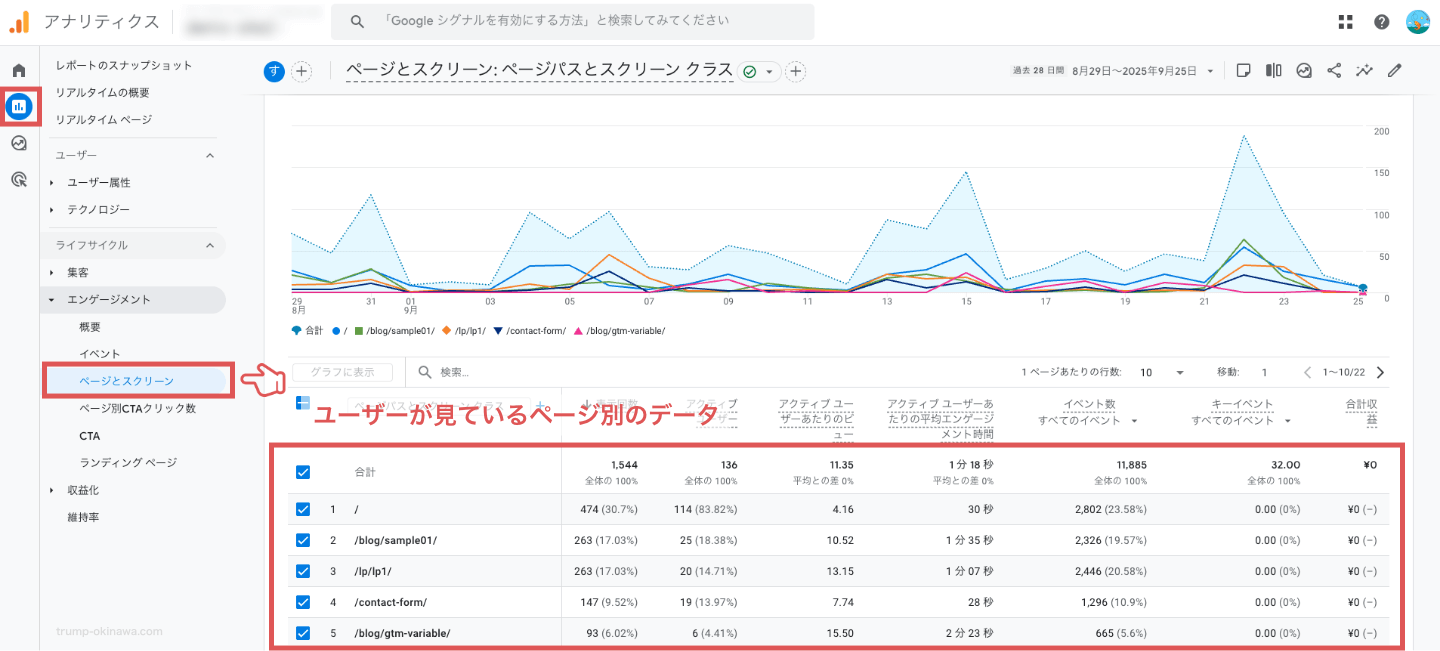Viewport: 1440px width, 651px height.
Task: Open the Help question mark icon
Action: coord(1382,22)
